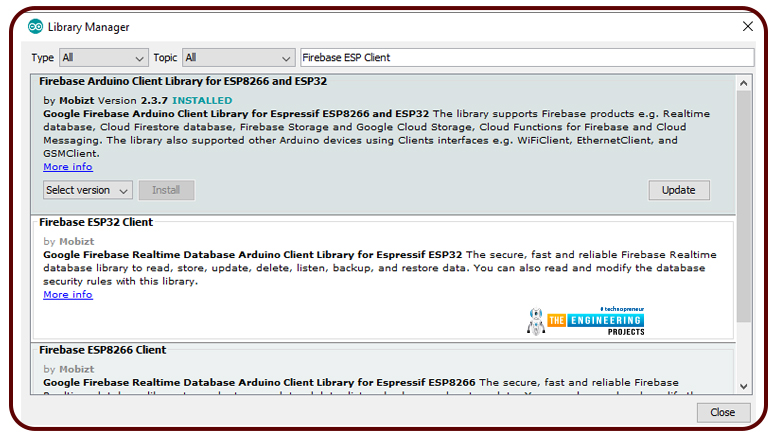Click the scrollbar down arrow
This screenshot has width=776, height=437.
pos(743,386)
